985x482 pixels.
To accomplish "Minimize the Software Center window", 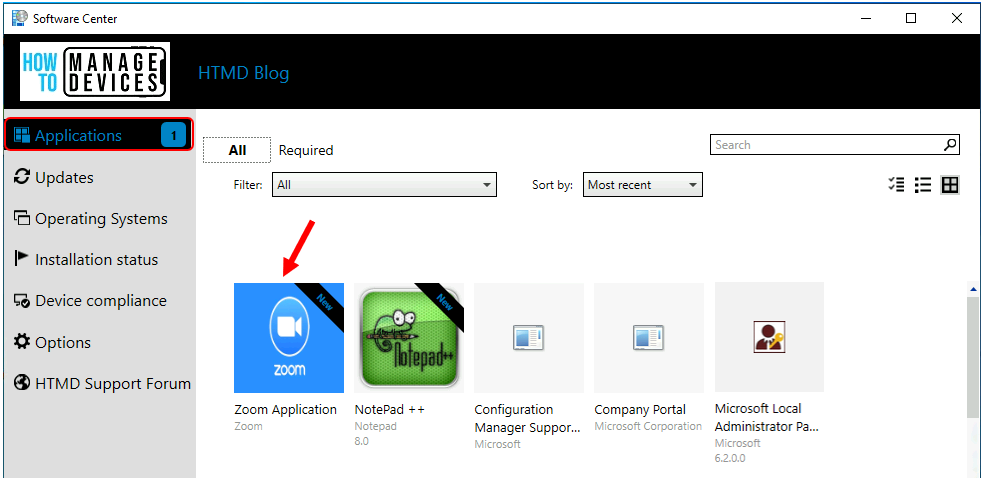I will click(866, 18).
